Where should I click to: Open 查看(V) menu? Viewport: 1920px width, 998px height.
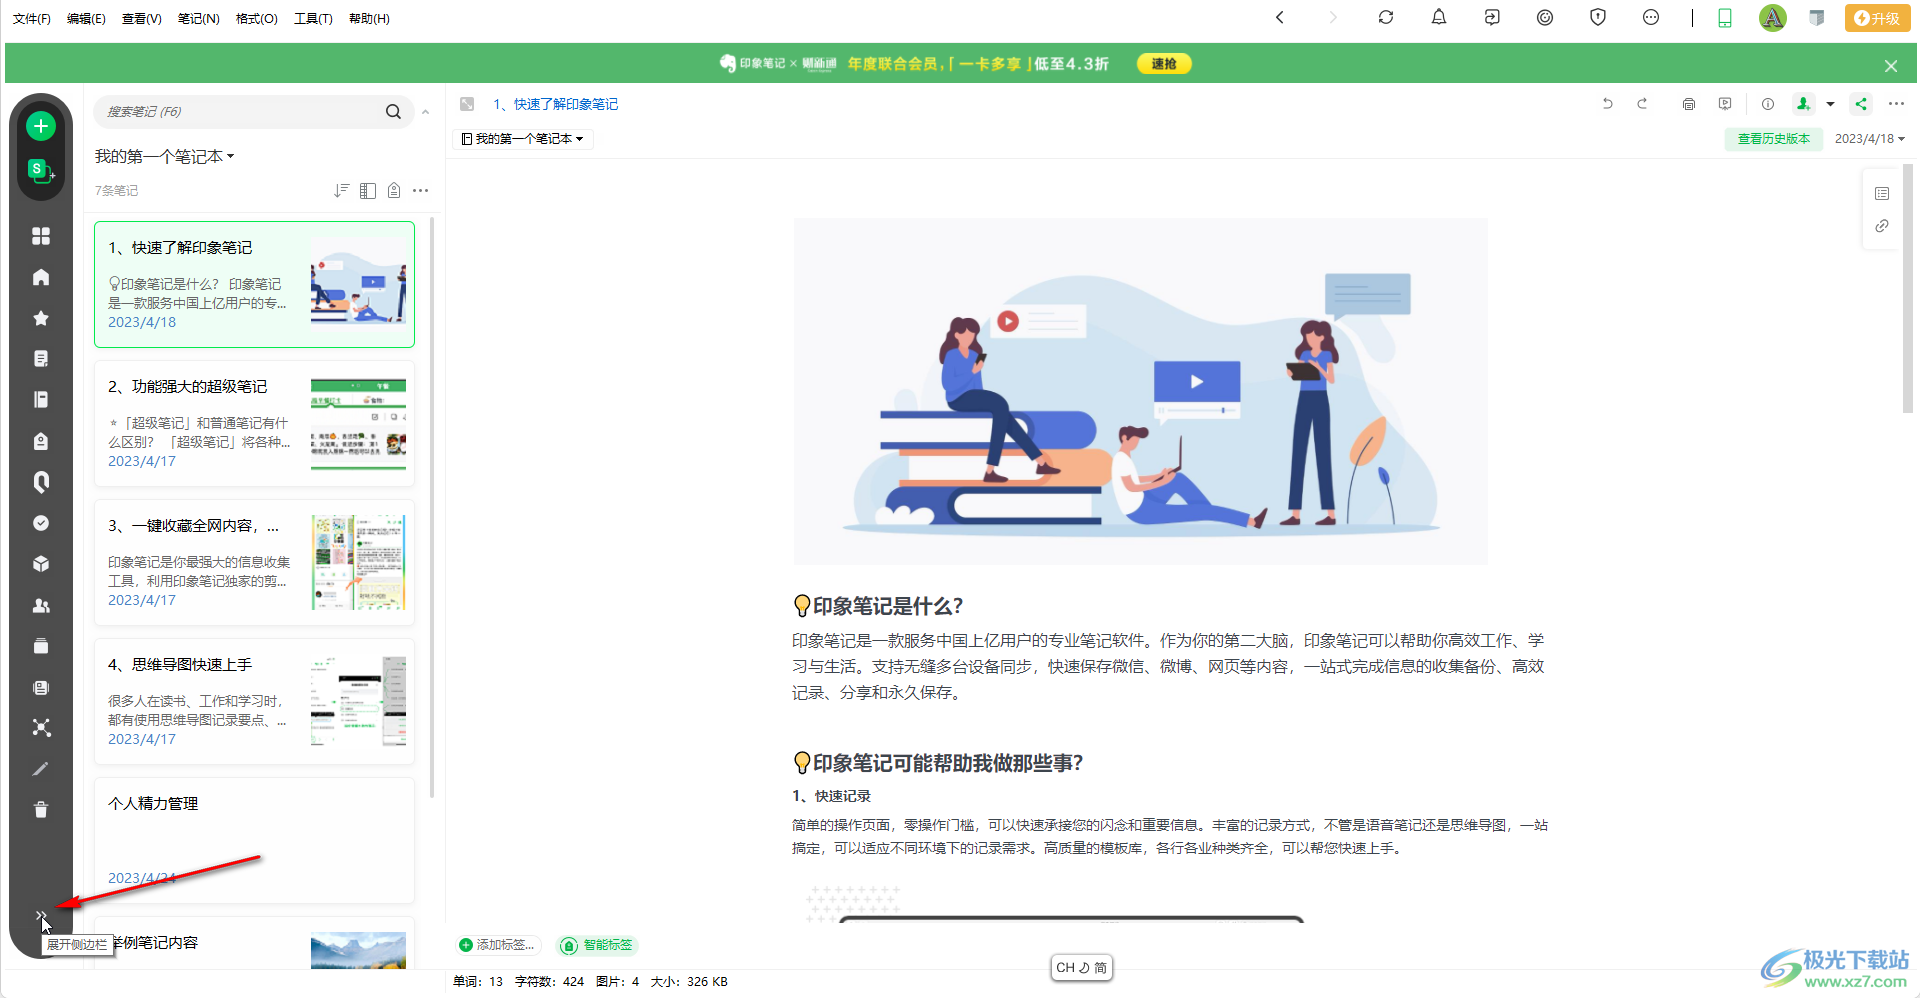coord(142,19)
